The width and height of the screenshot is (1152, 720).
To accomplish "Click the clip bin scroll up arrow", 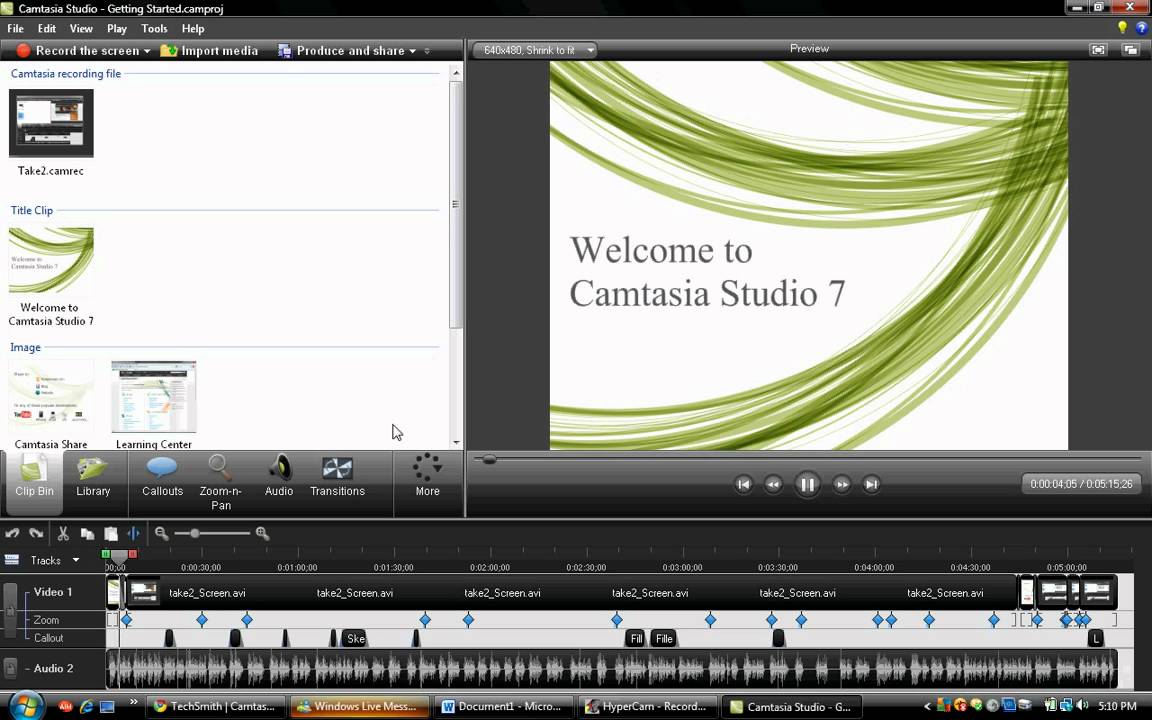I will click(x=456, y=73).
